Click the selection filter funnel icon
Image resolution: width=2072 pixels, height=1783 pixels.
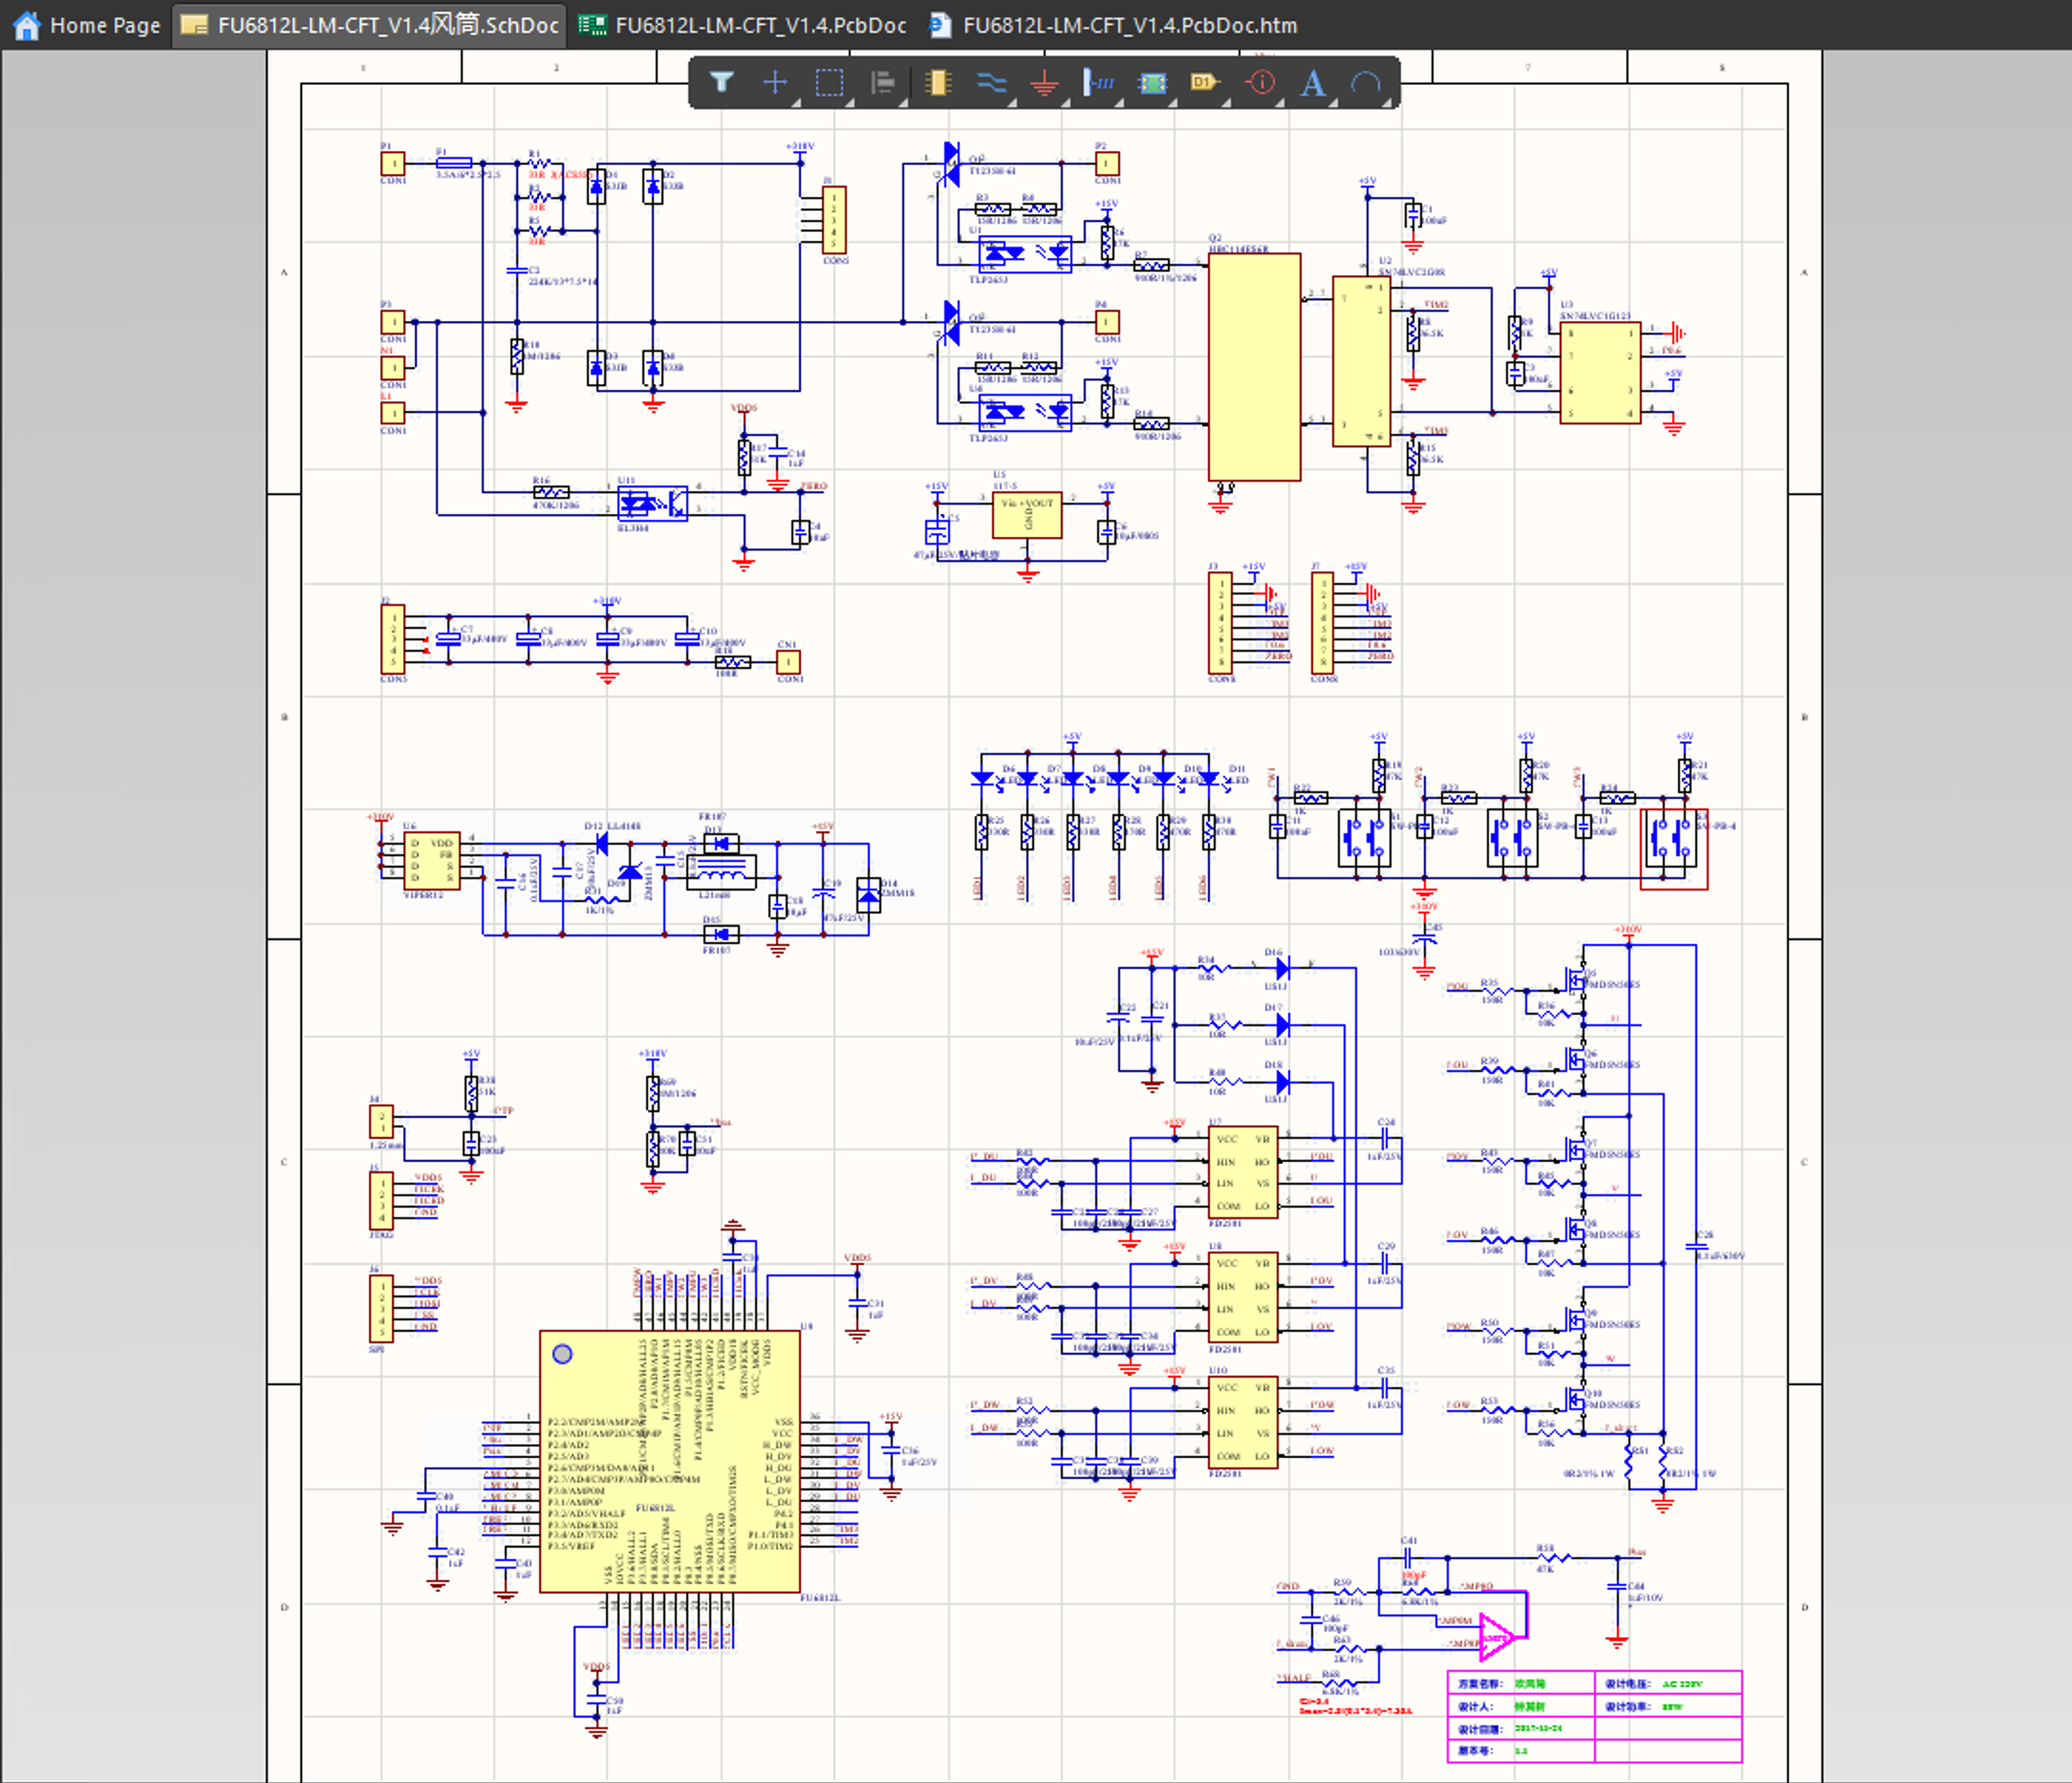pyautogui.click(x=721, y=82)
